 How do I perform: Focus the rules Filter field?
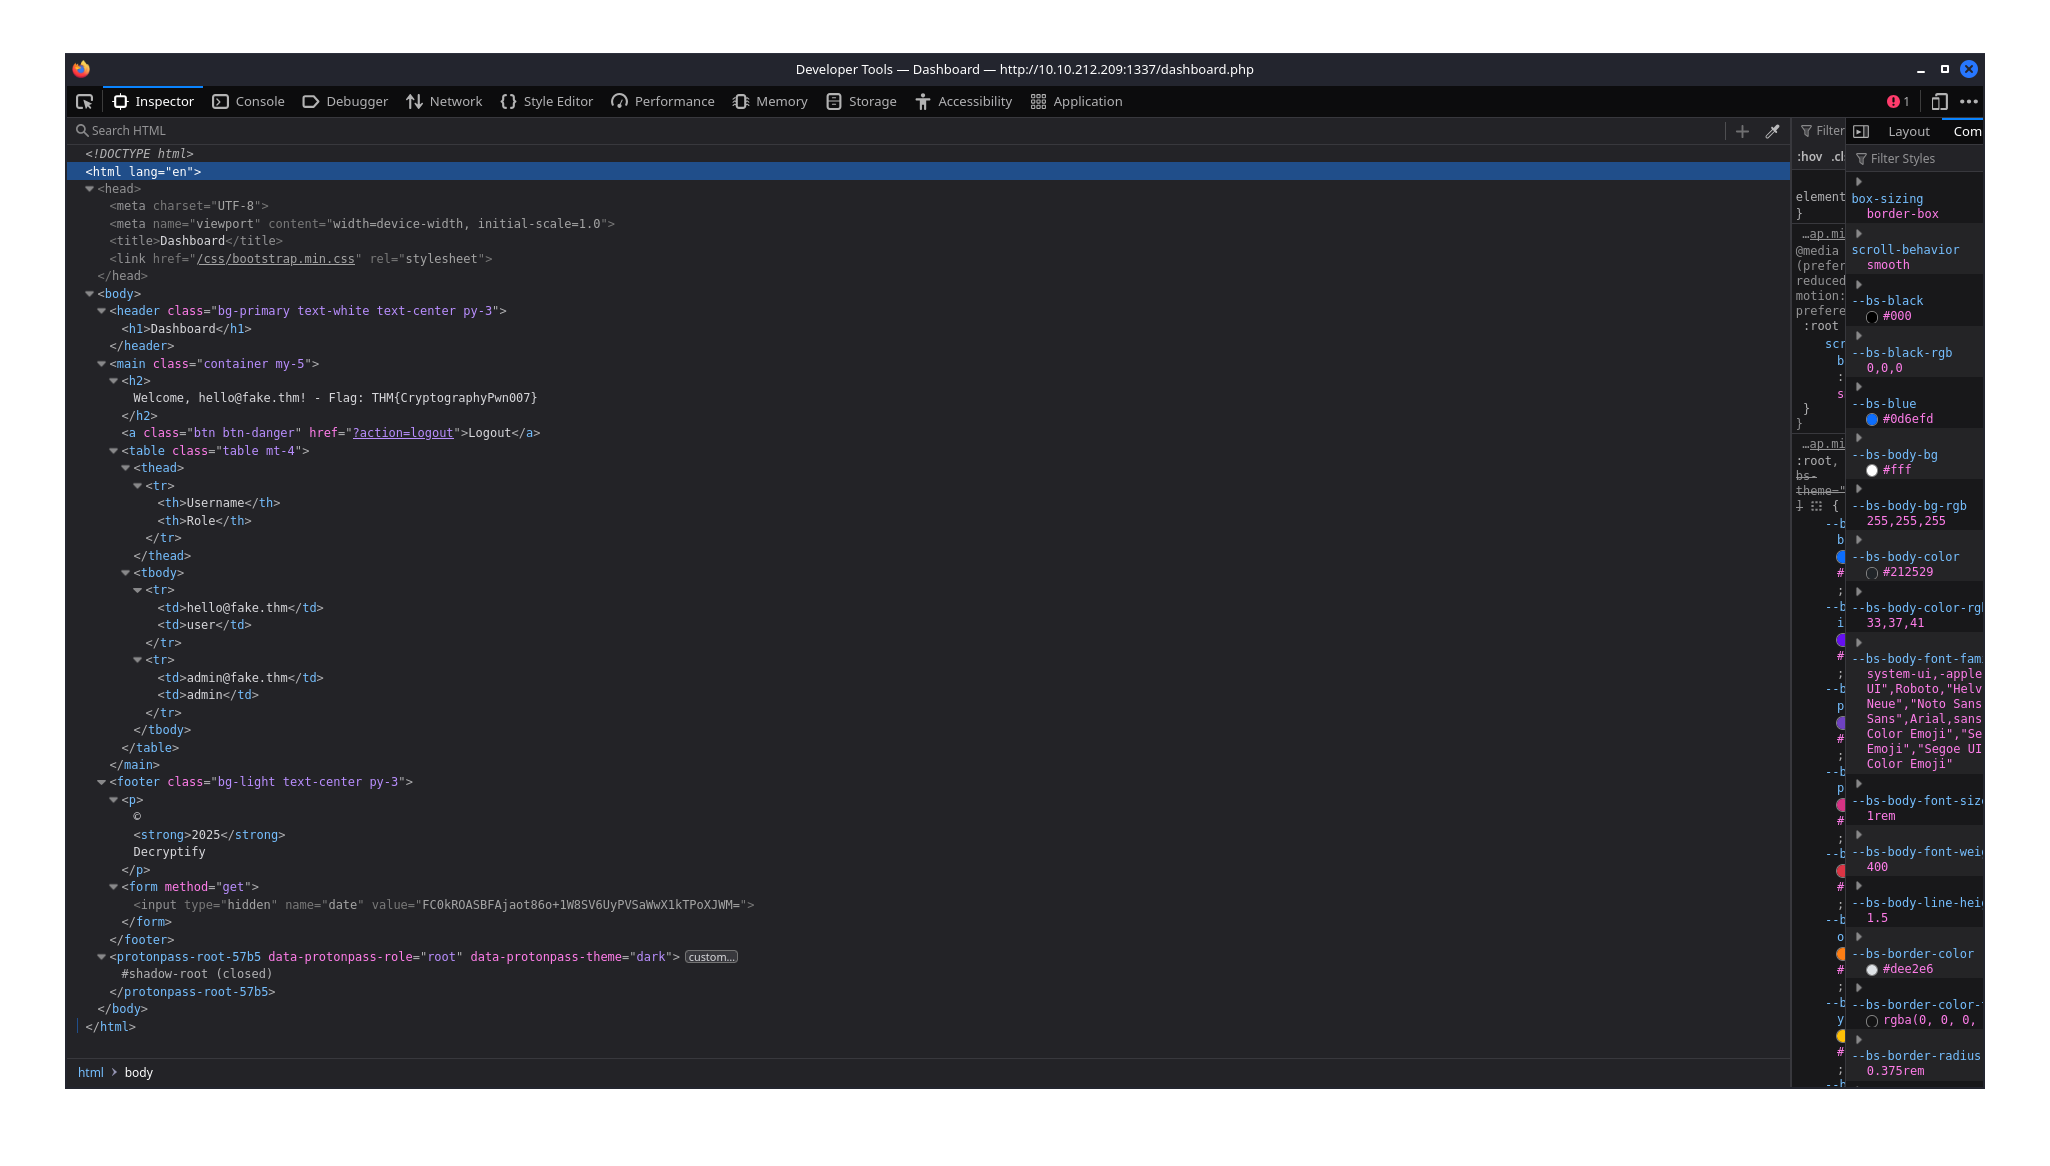pyautogui.click(x=1821, y=131)
